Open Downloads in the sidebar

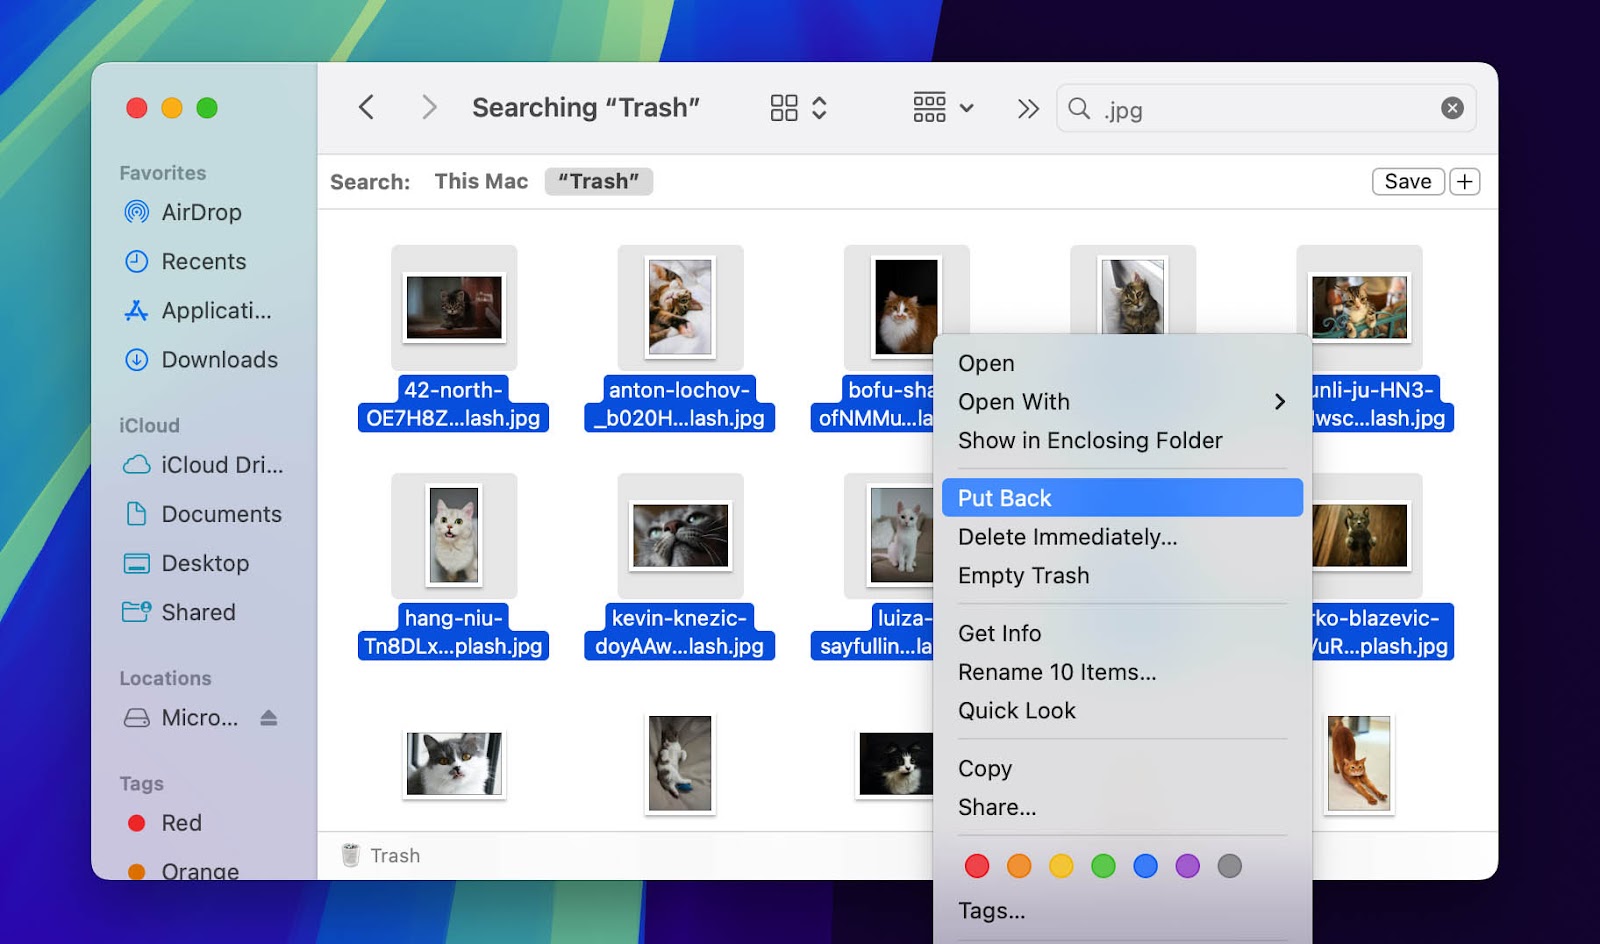point(219,359)
